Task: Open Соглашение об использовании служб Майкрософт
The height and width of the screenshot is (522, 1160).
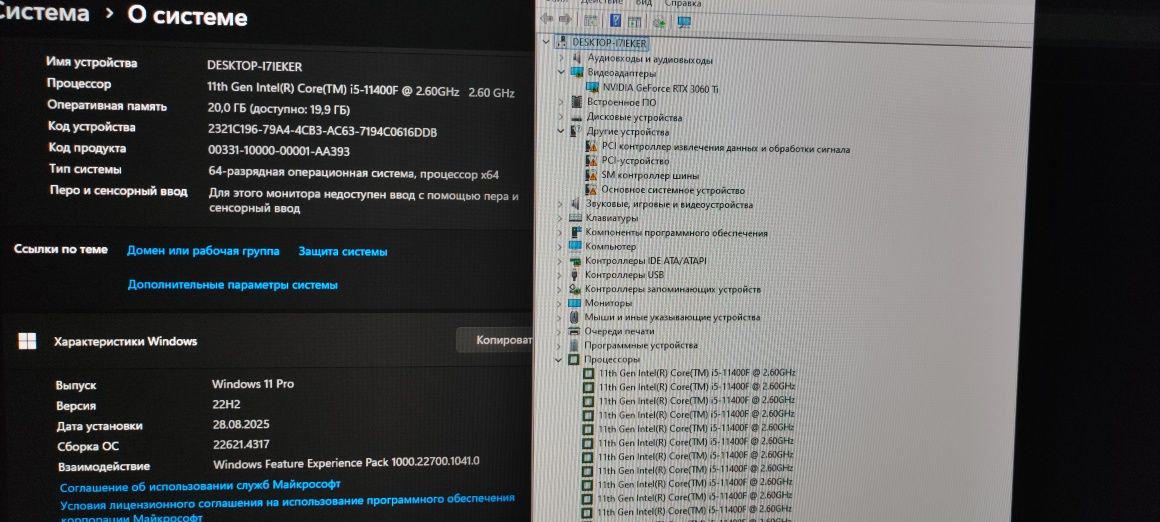Action: coord(200,485)
